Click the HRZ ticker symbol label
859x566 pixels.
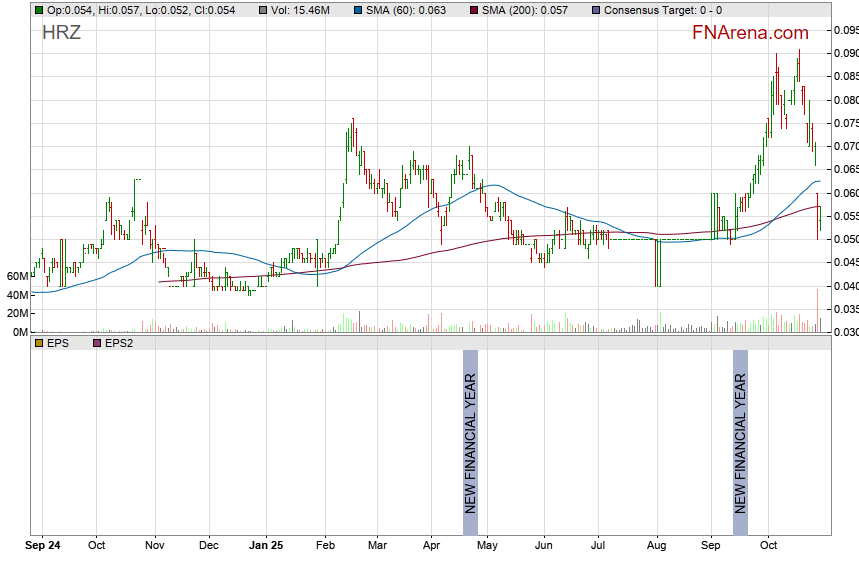pos(61,33)
